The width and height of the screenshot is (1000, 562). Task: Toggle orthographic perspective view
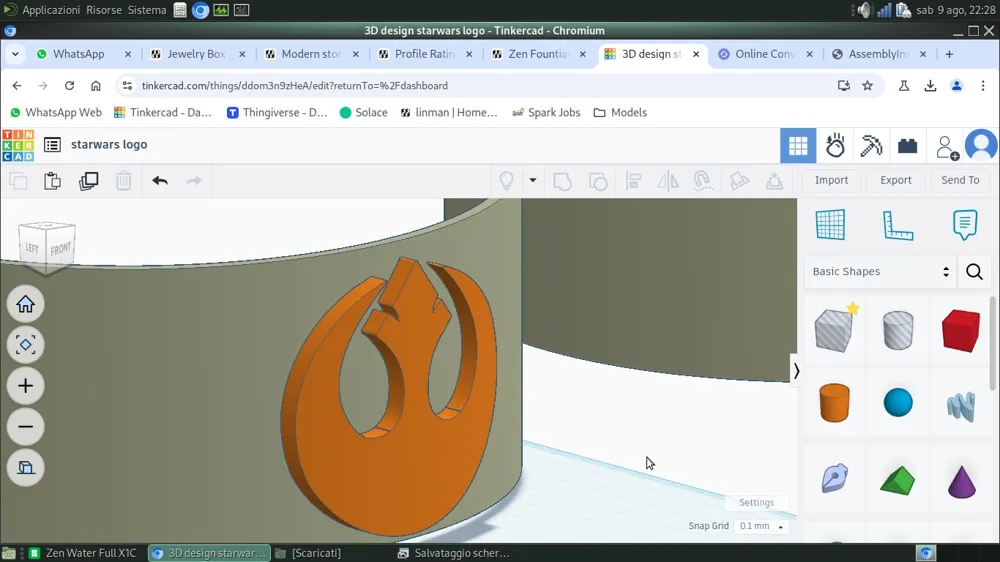tap(26, 468)
